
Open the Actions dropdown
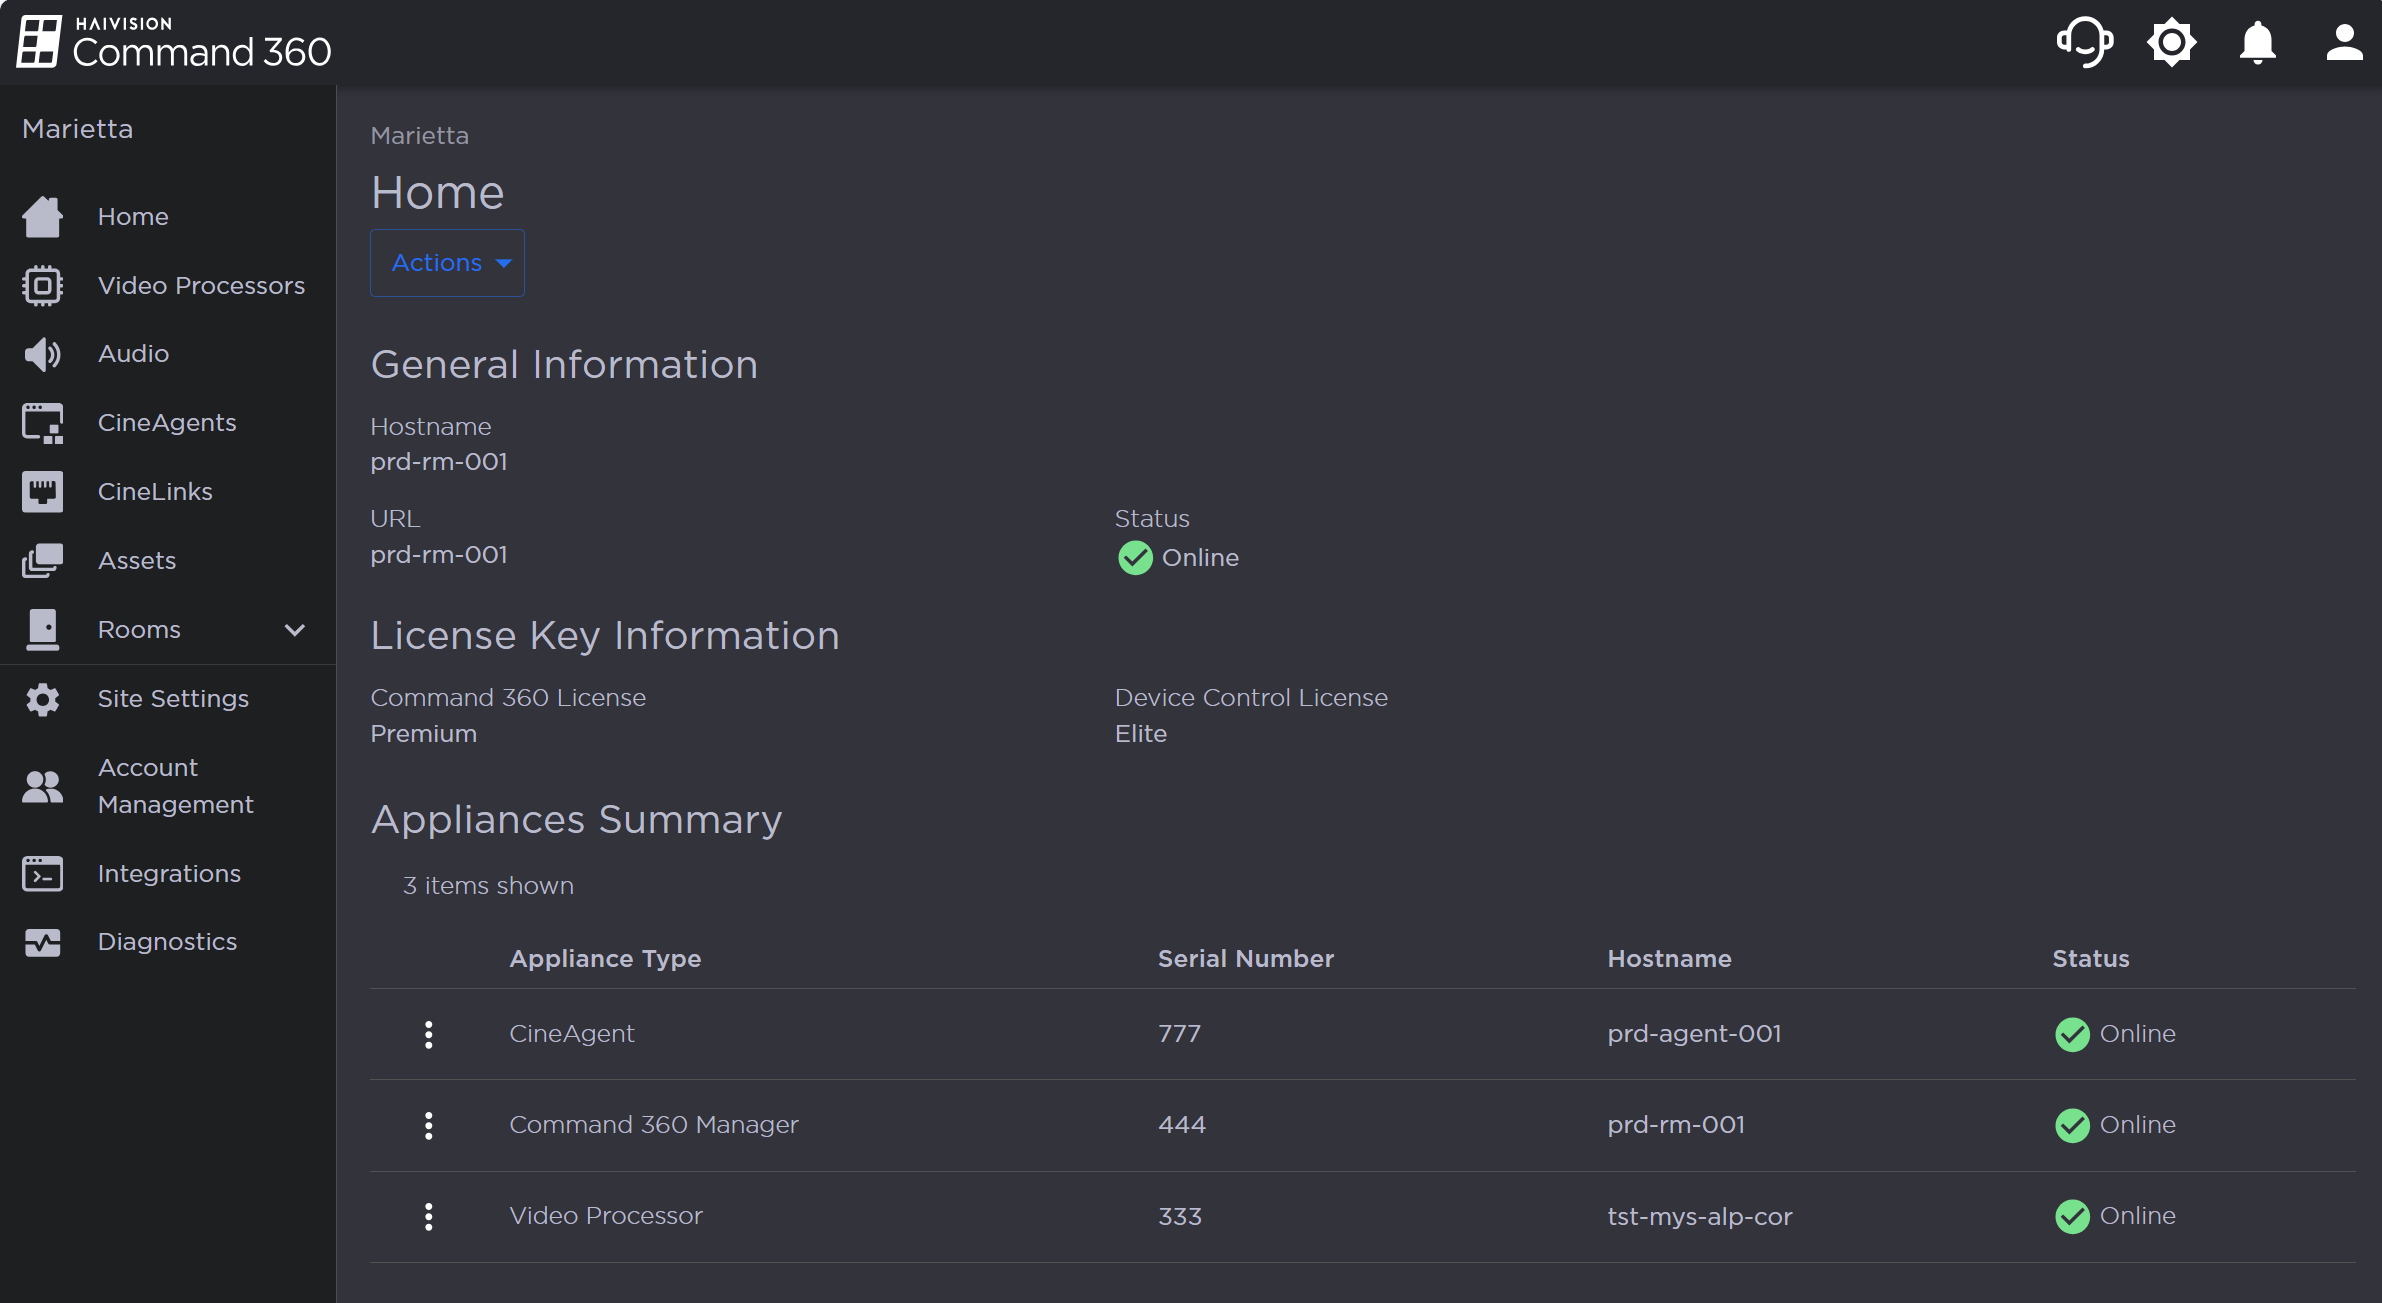click(447, 263)
